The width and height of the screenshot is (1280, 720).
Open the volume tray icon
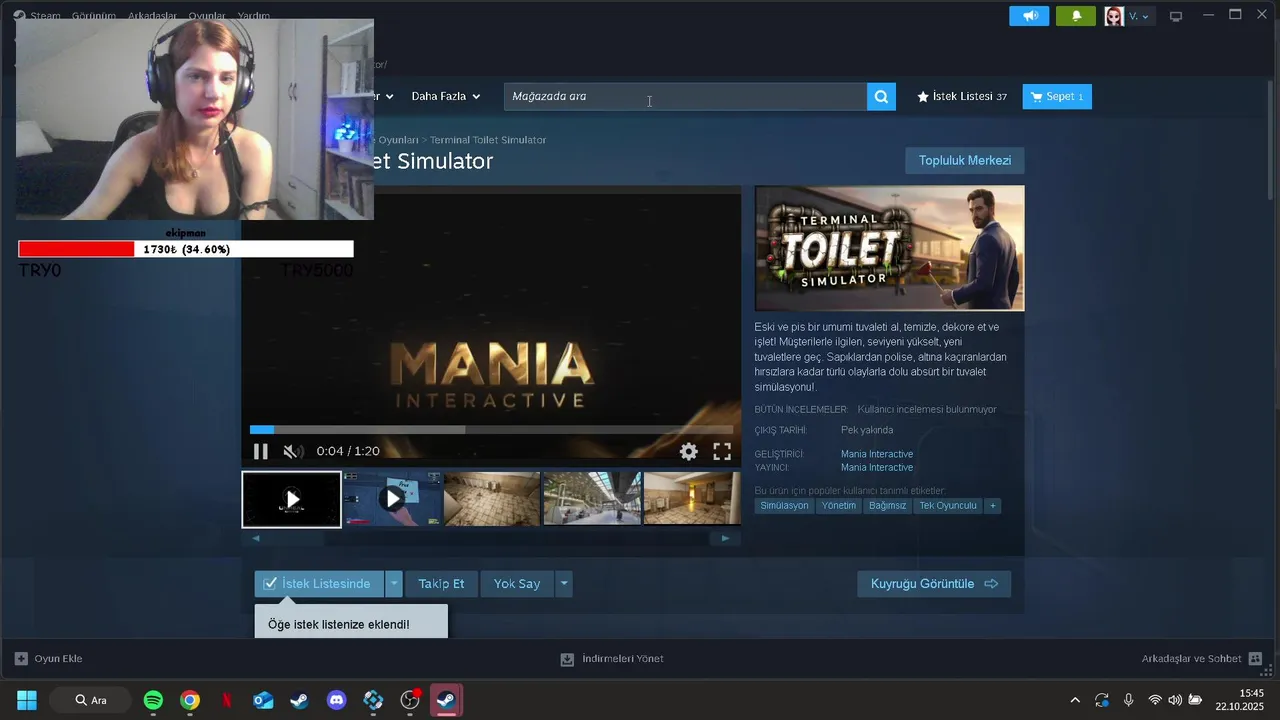pyautogui.click(x=1175, y=700)
